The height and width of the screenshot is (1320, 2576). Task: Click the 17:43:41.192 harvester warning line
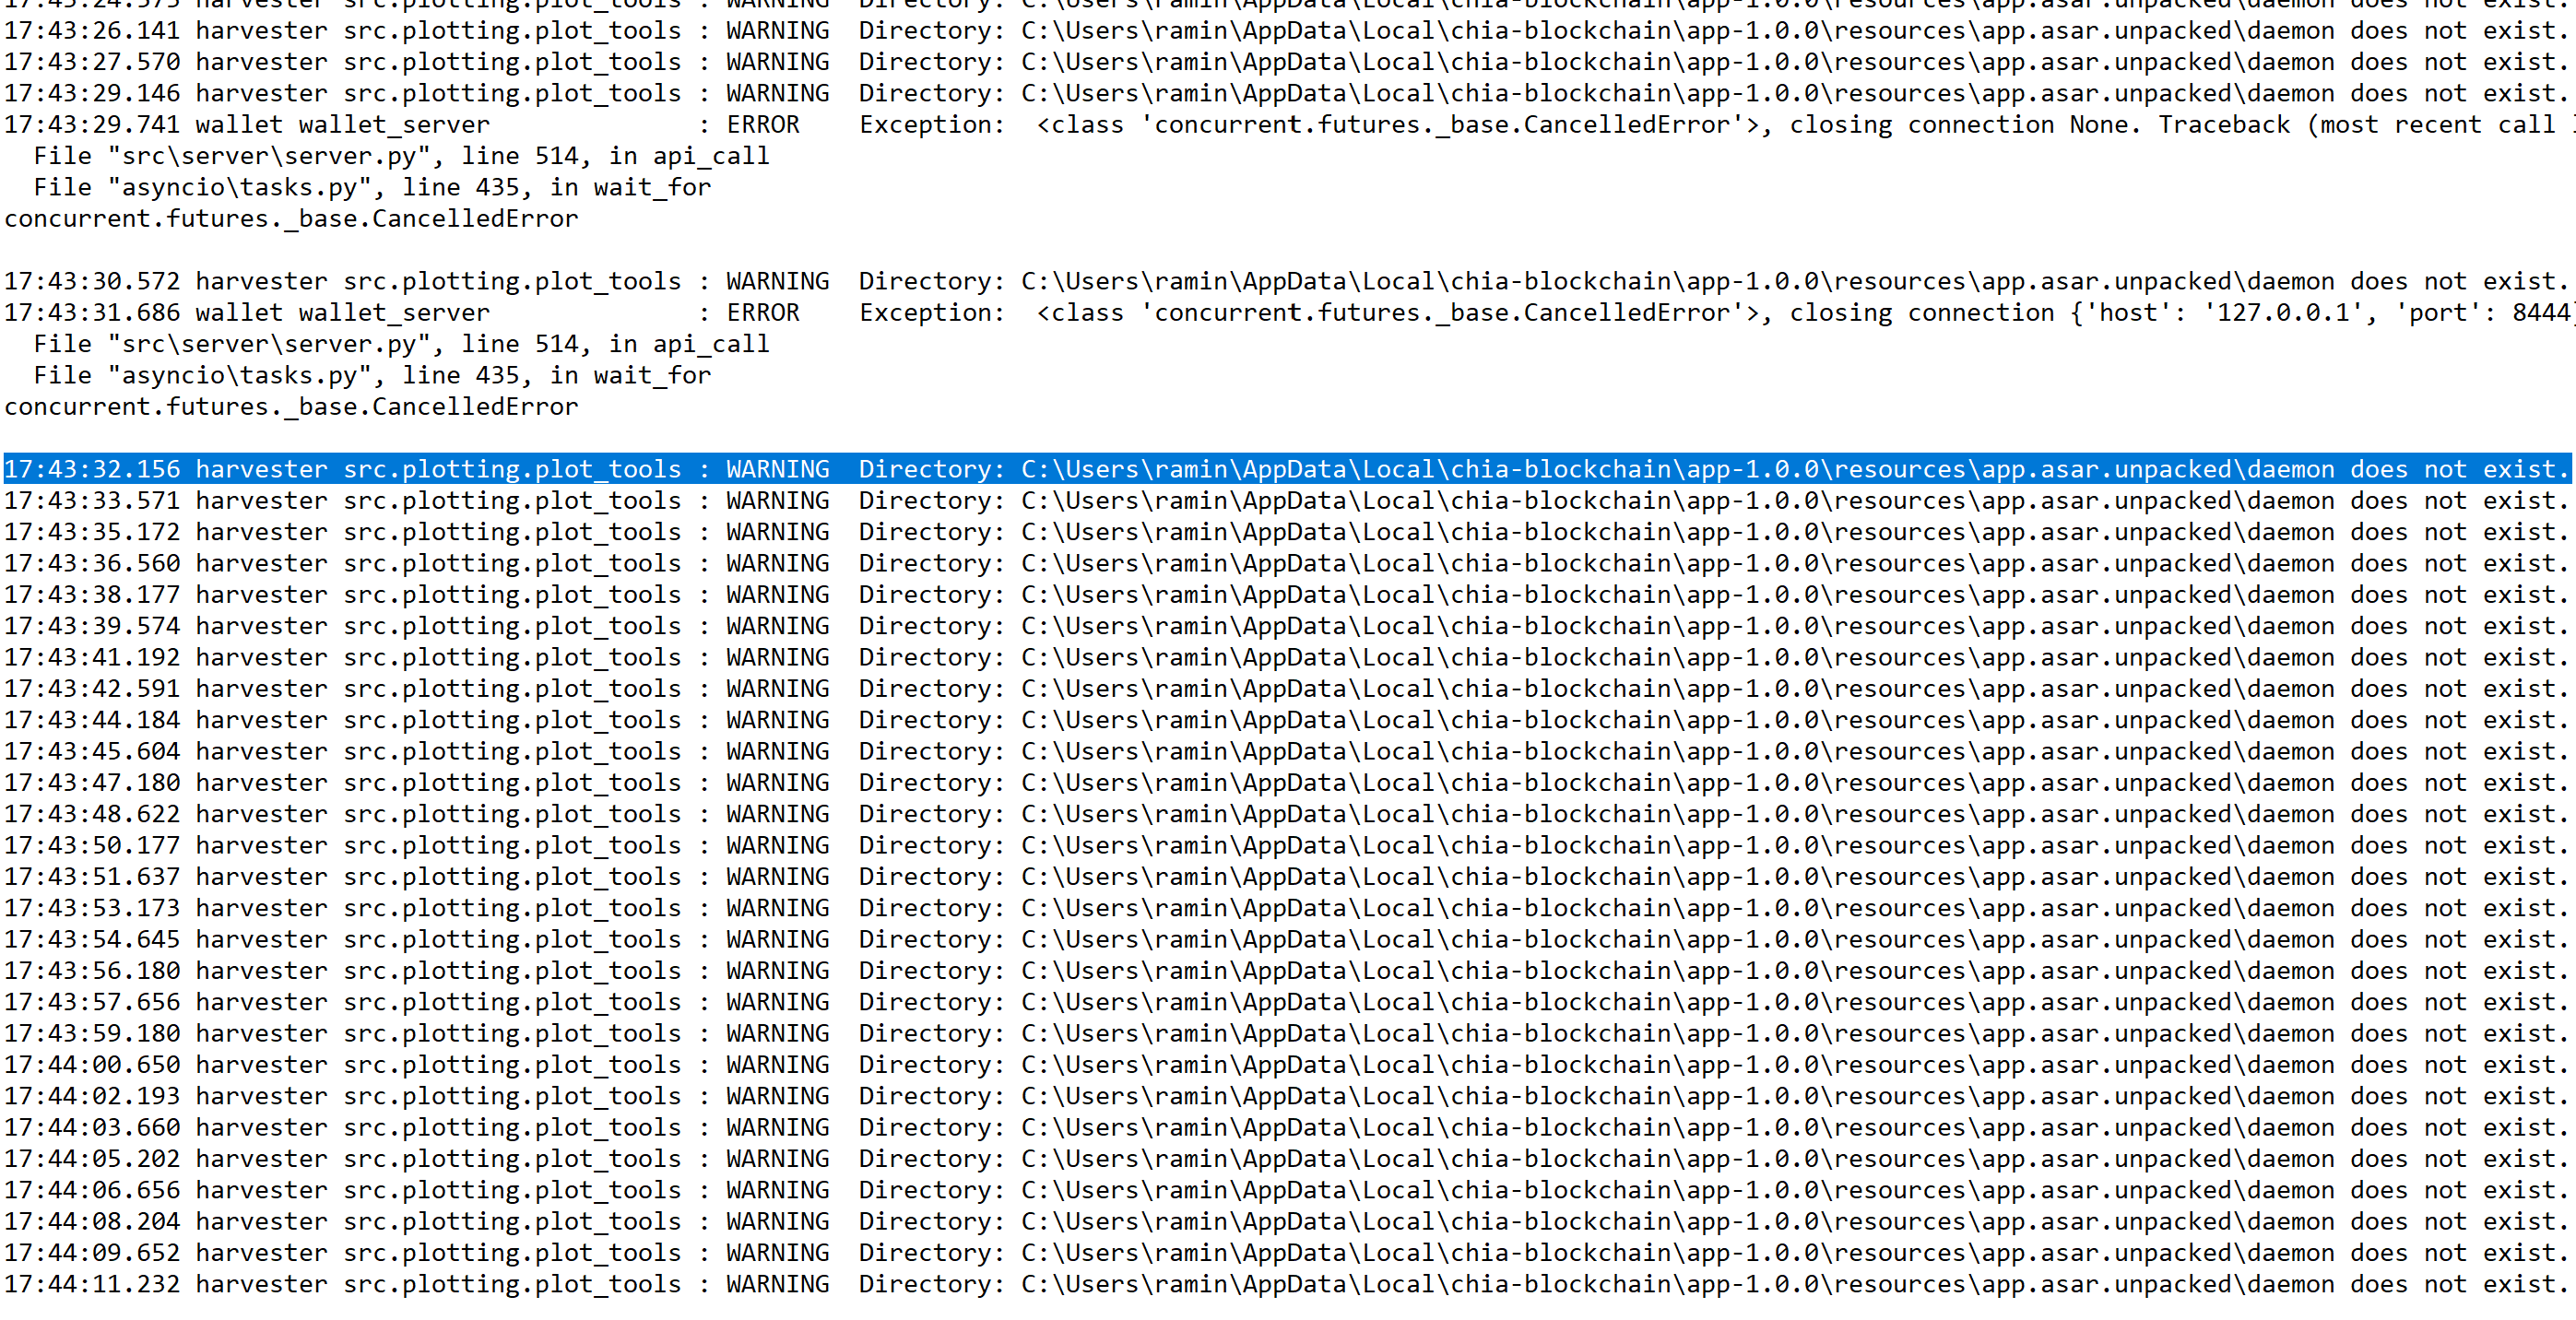[1286, 657]
